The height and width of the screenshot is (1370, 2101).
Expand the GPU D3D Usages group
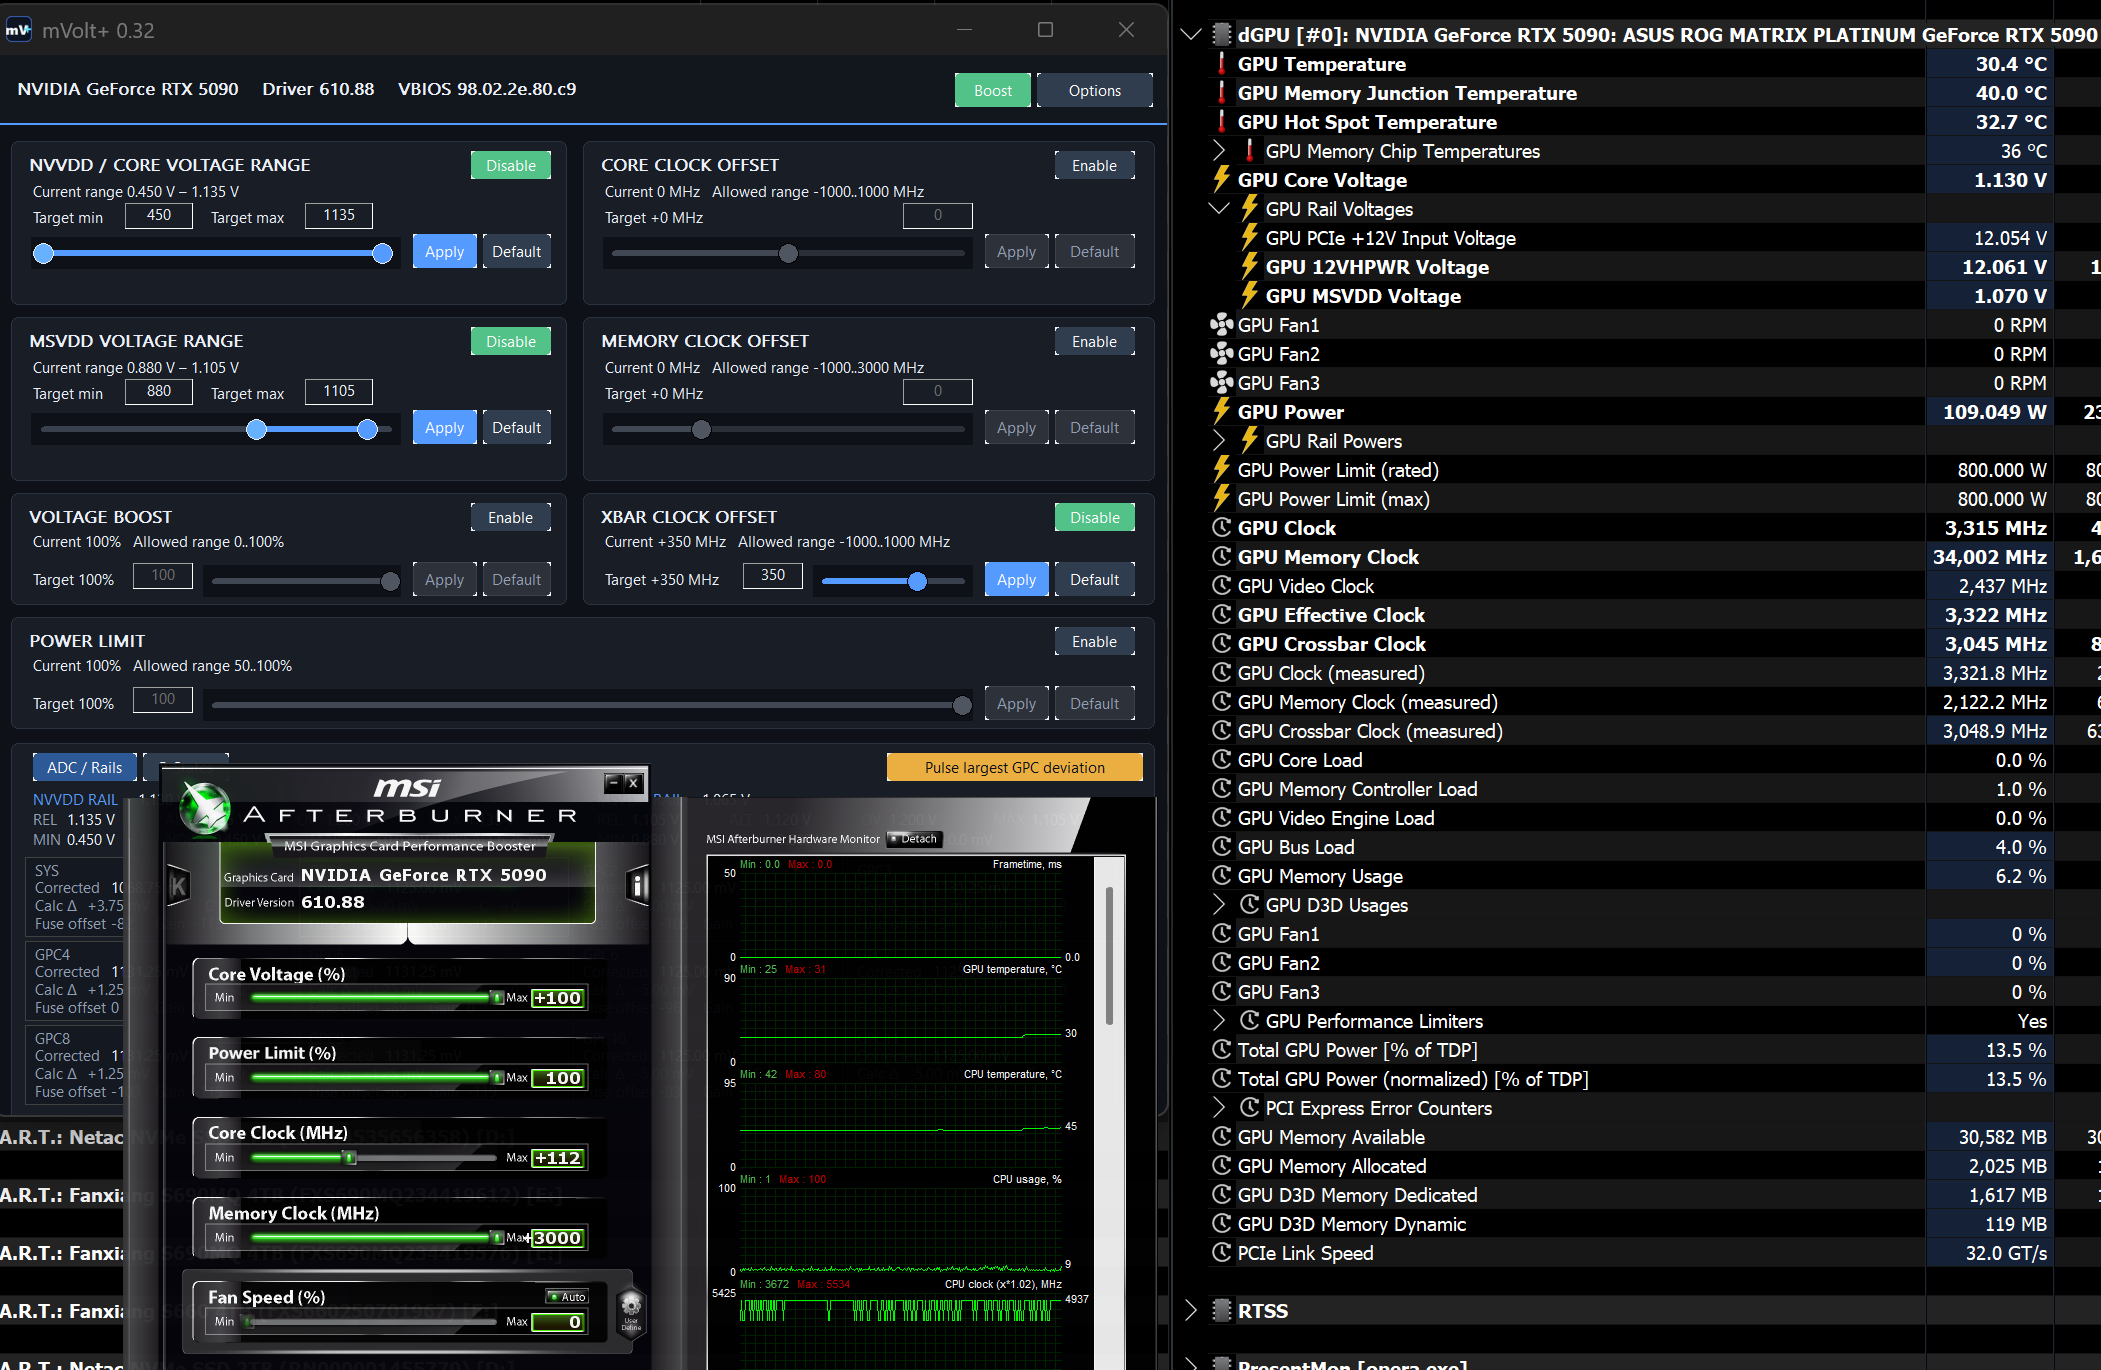[1218, 905]
